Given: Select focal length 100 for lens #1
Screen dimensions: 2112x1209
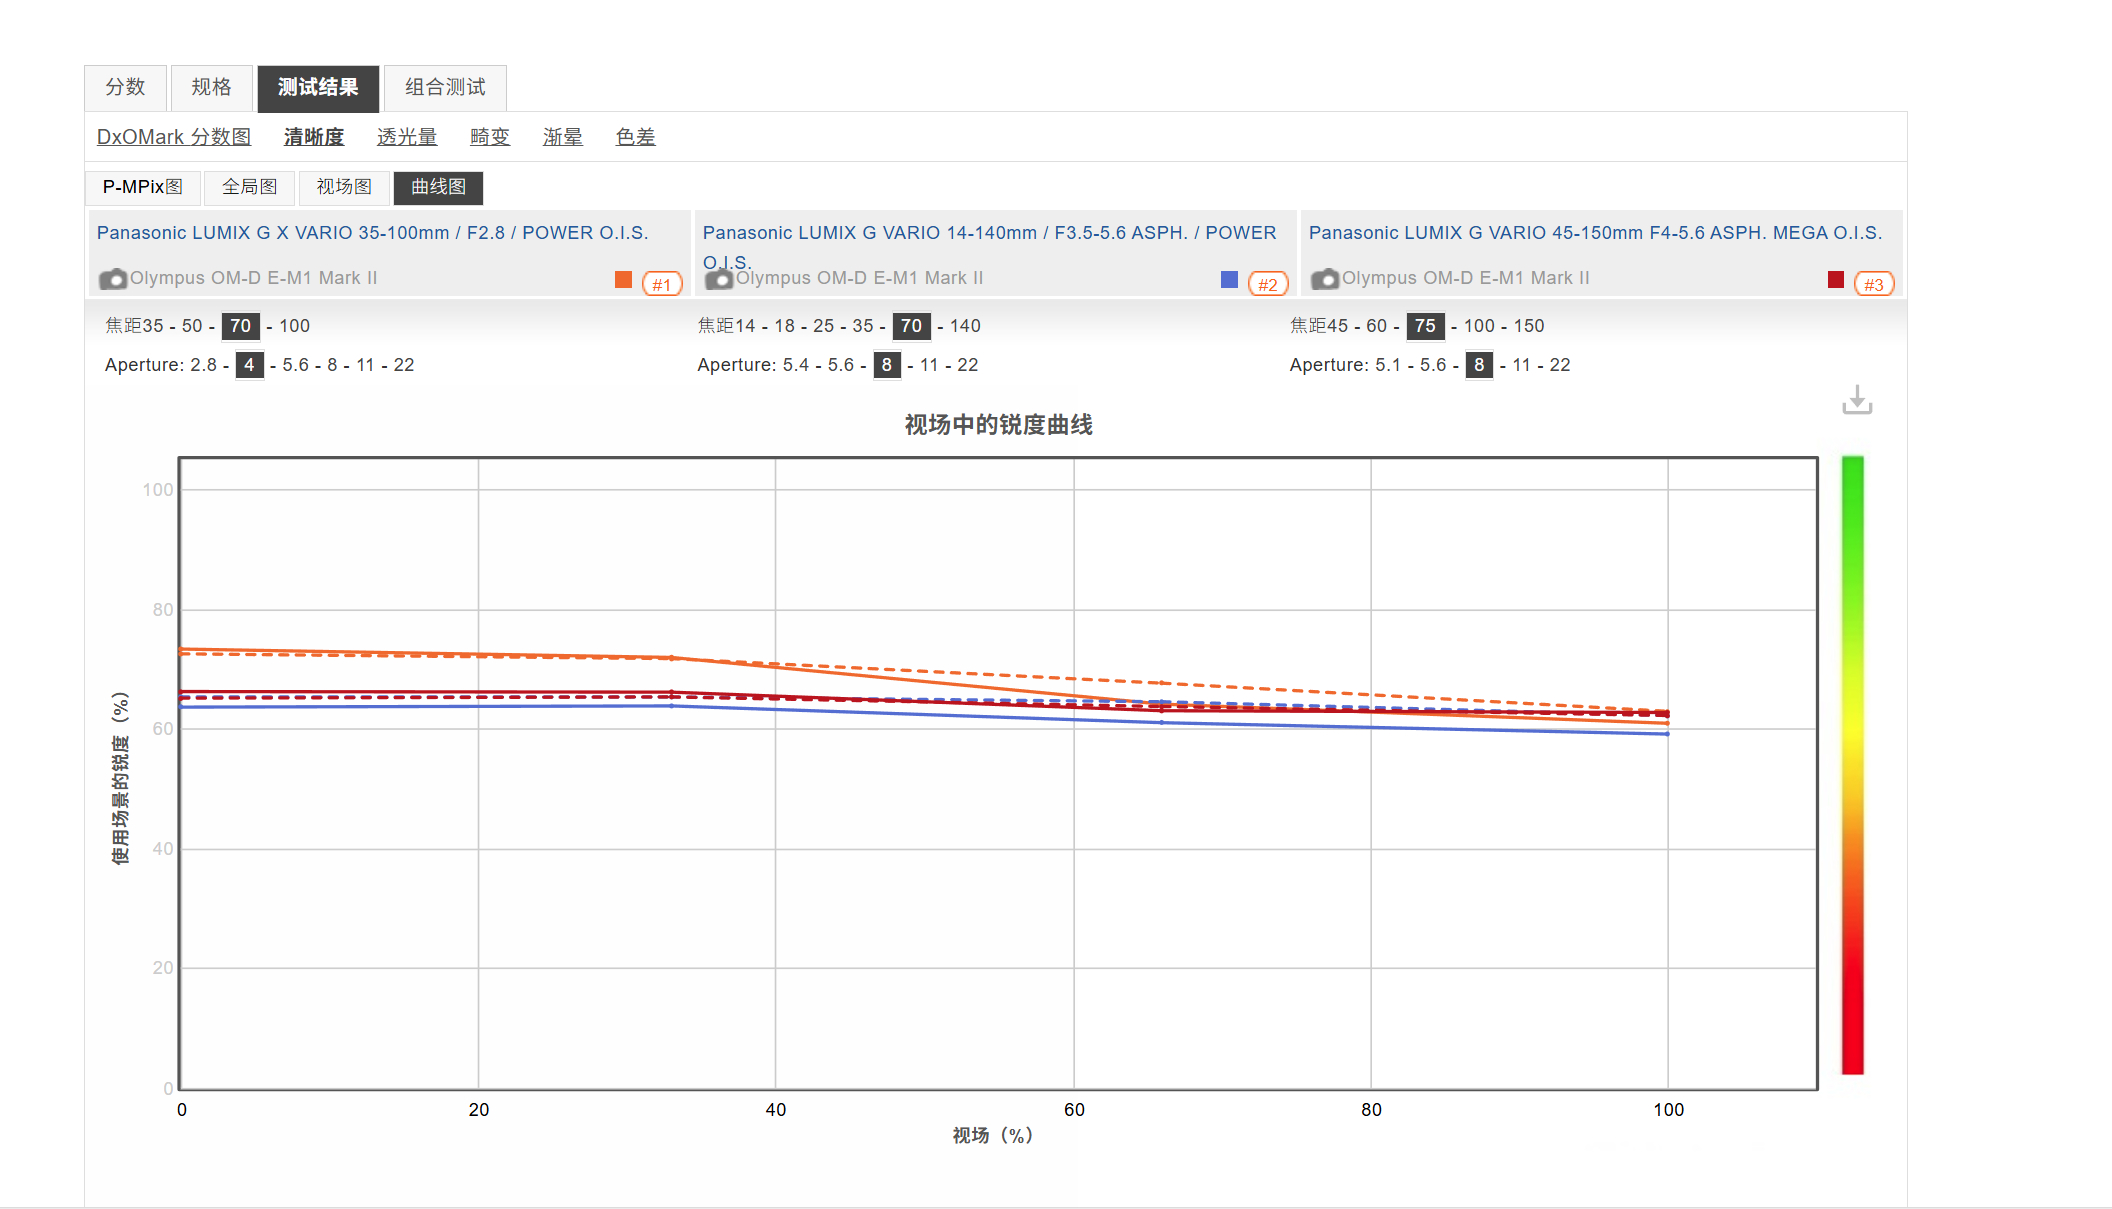Looking at the screenshot, I should coord(295,326).
